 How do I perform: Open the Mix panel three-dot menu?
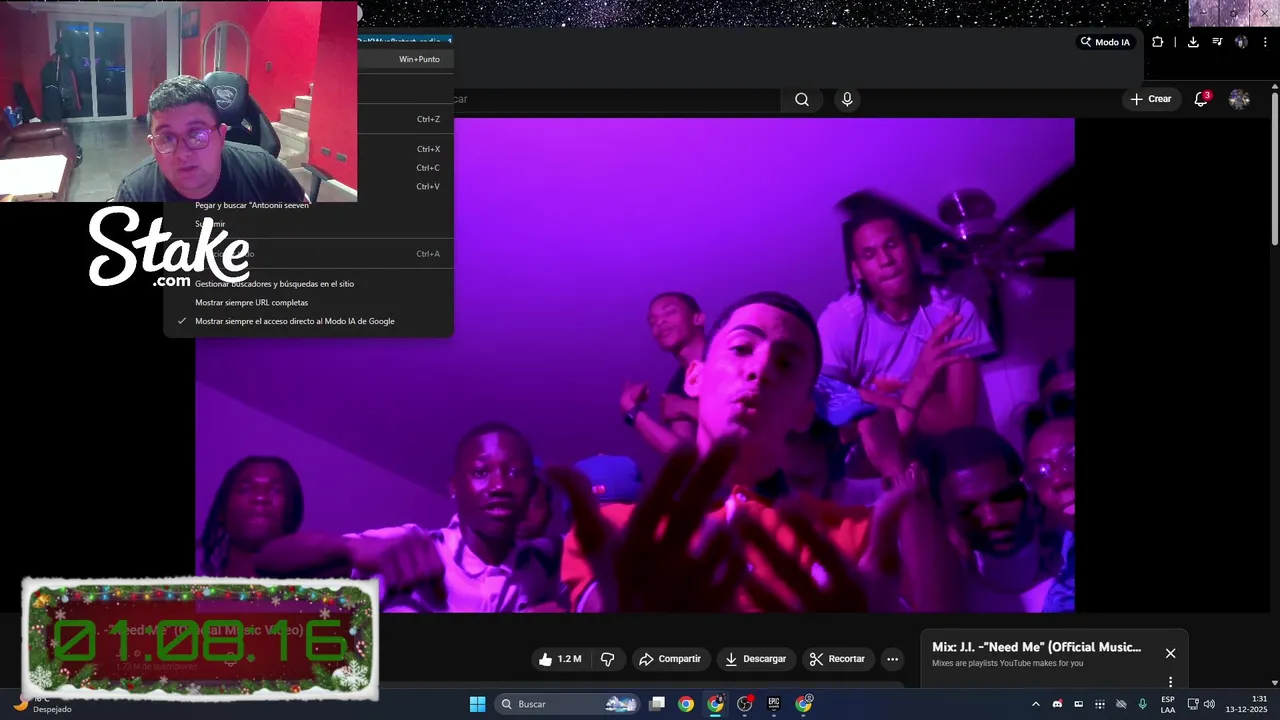click(x=1170, y=682)
